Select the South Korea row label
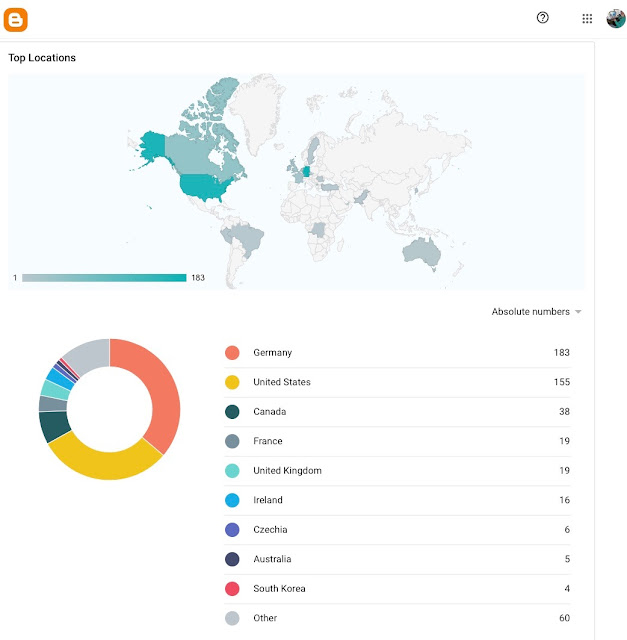This screenshot has height=640, width=627. 279,589
